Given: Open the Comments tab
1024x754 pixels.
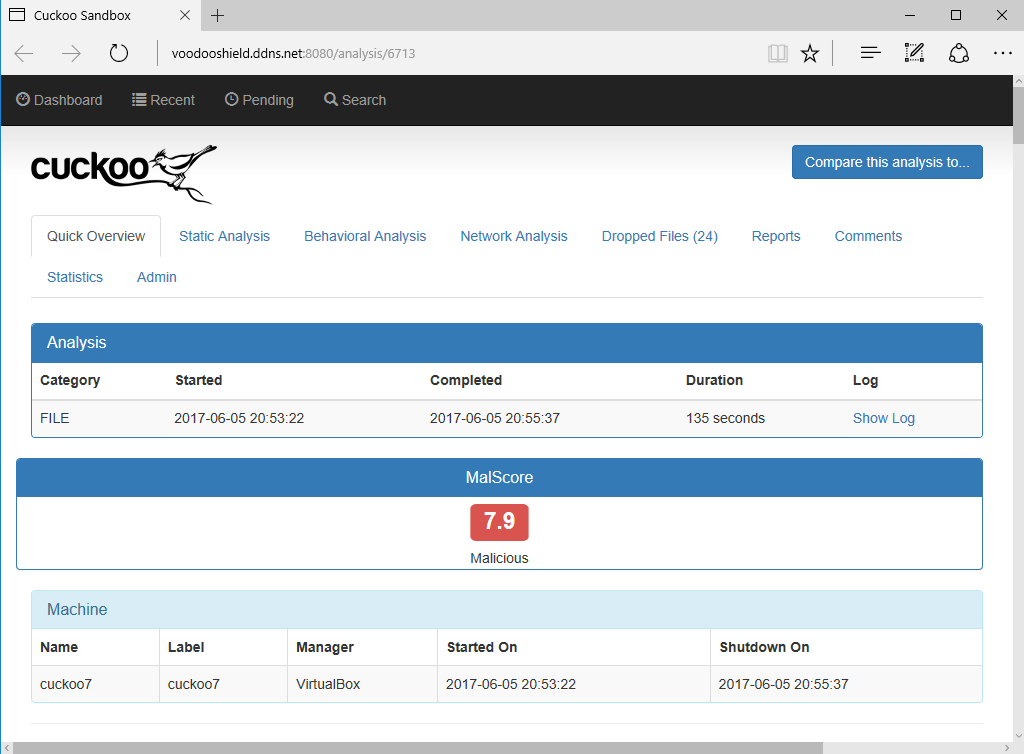Looking at the screenshot, I should tap(868, 236).
